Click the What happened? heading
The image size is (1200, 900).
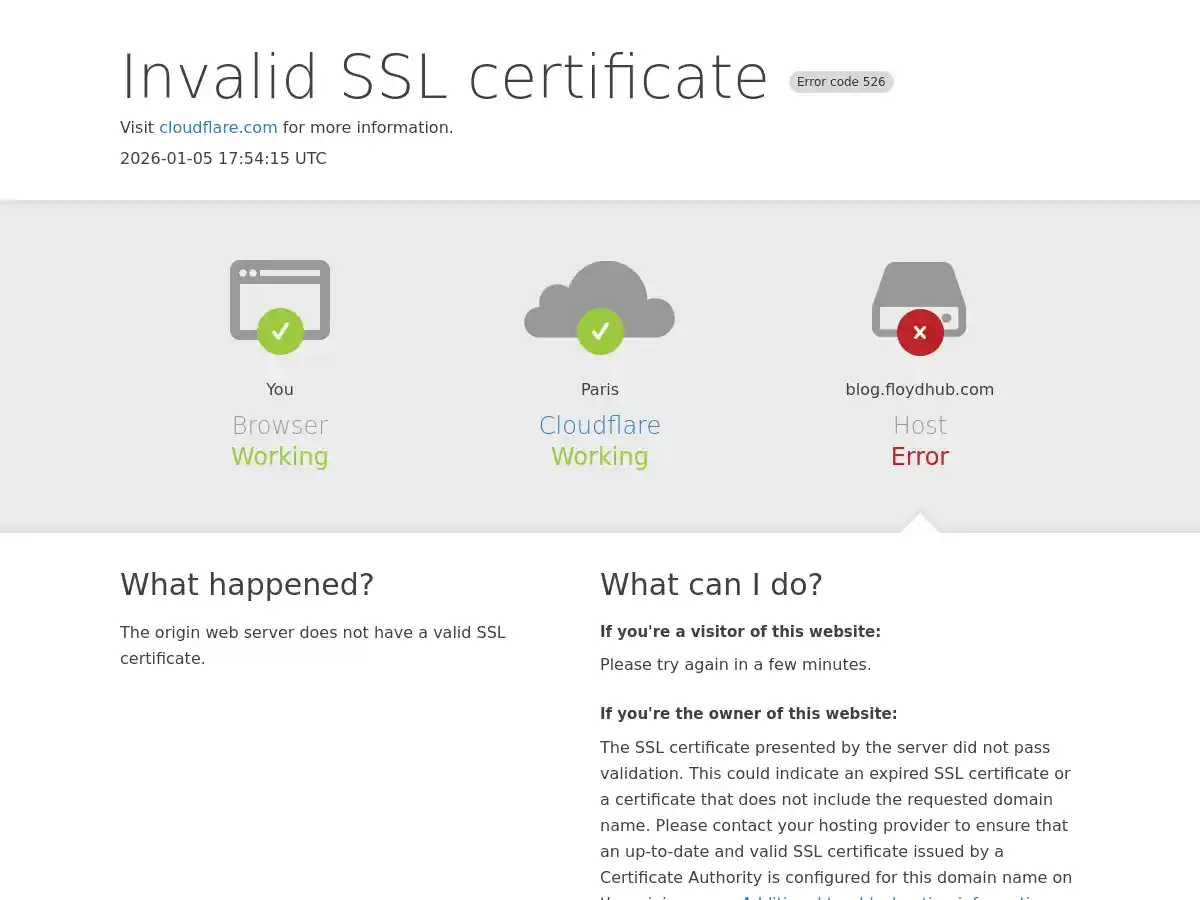tap(247, 584)
